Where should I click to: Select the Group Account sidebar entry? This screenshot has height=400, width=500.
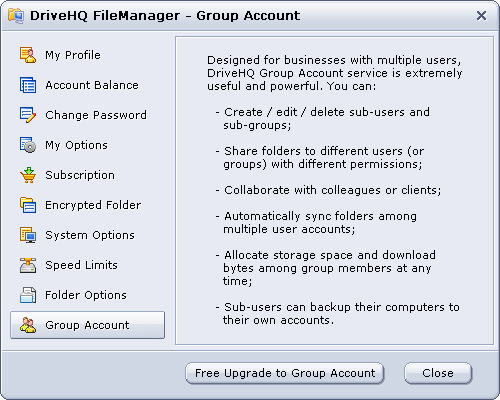(87, 325)
